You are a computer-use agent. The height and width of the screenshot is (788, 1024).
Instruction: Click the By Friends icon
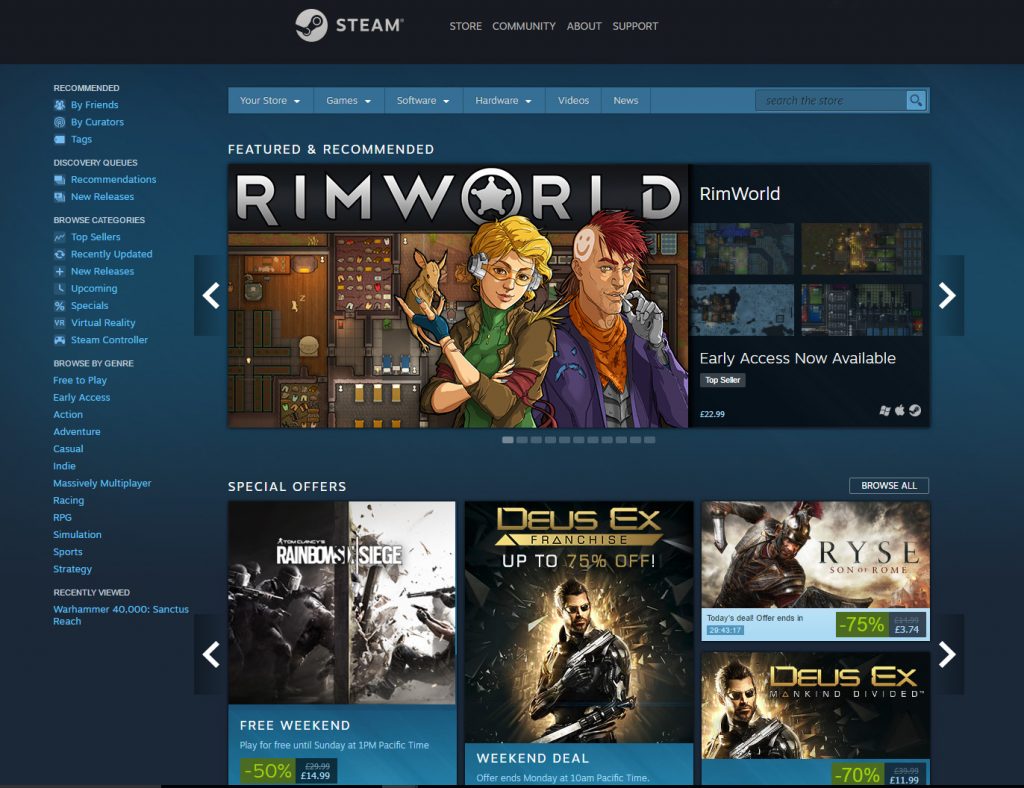click(x=59, y=104)
